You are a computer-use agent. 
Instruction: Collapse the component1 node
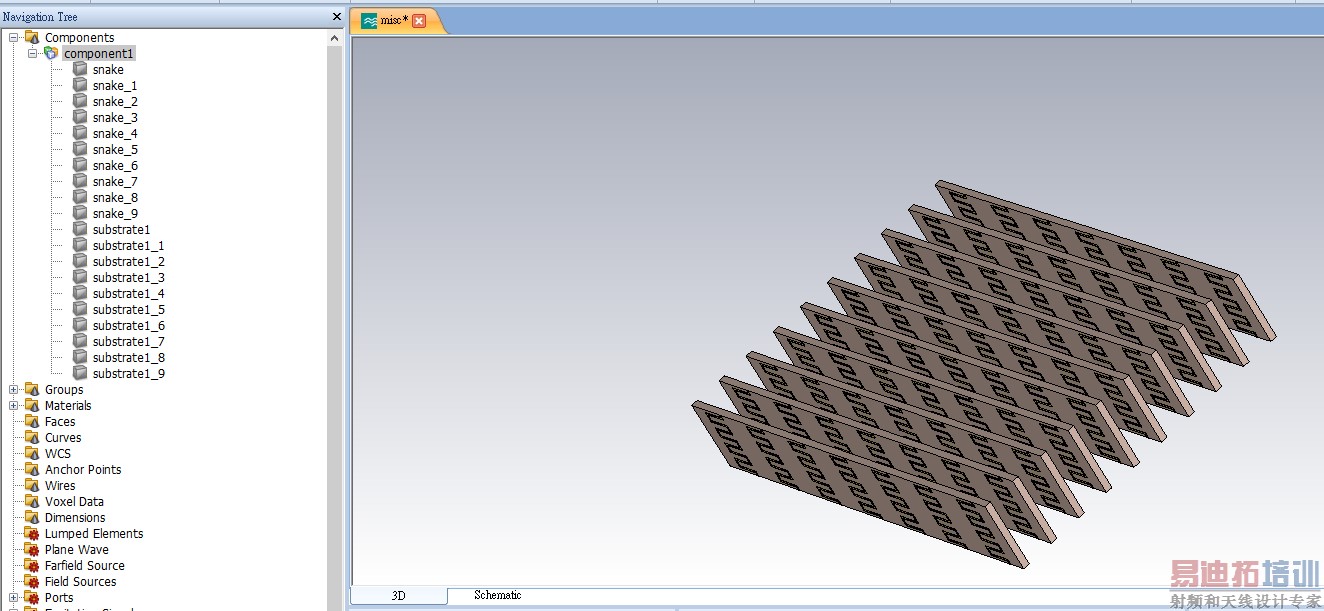pyautogui.click(x=33, y=54)
